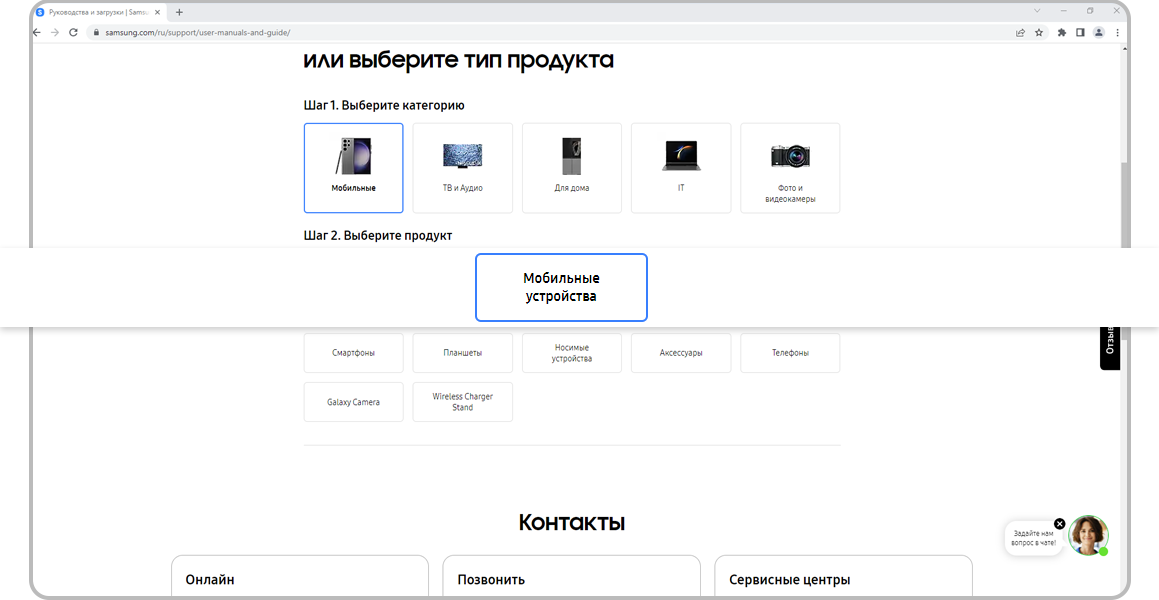Click the browser forward arrow
Viewport: 1159px width, 600px height.
click(55, 33)
